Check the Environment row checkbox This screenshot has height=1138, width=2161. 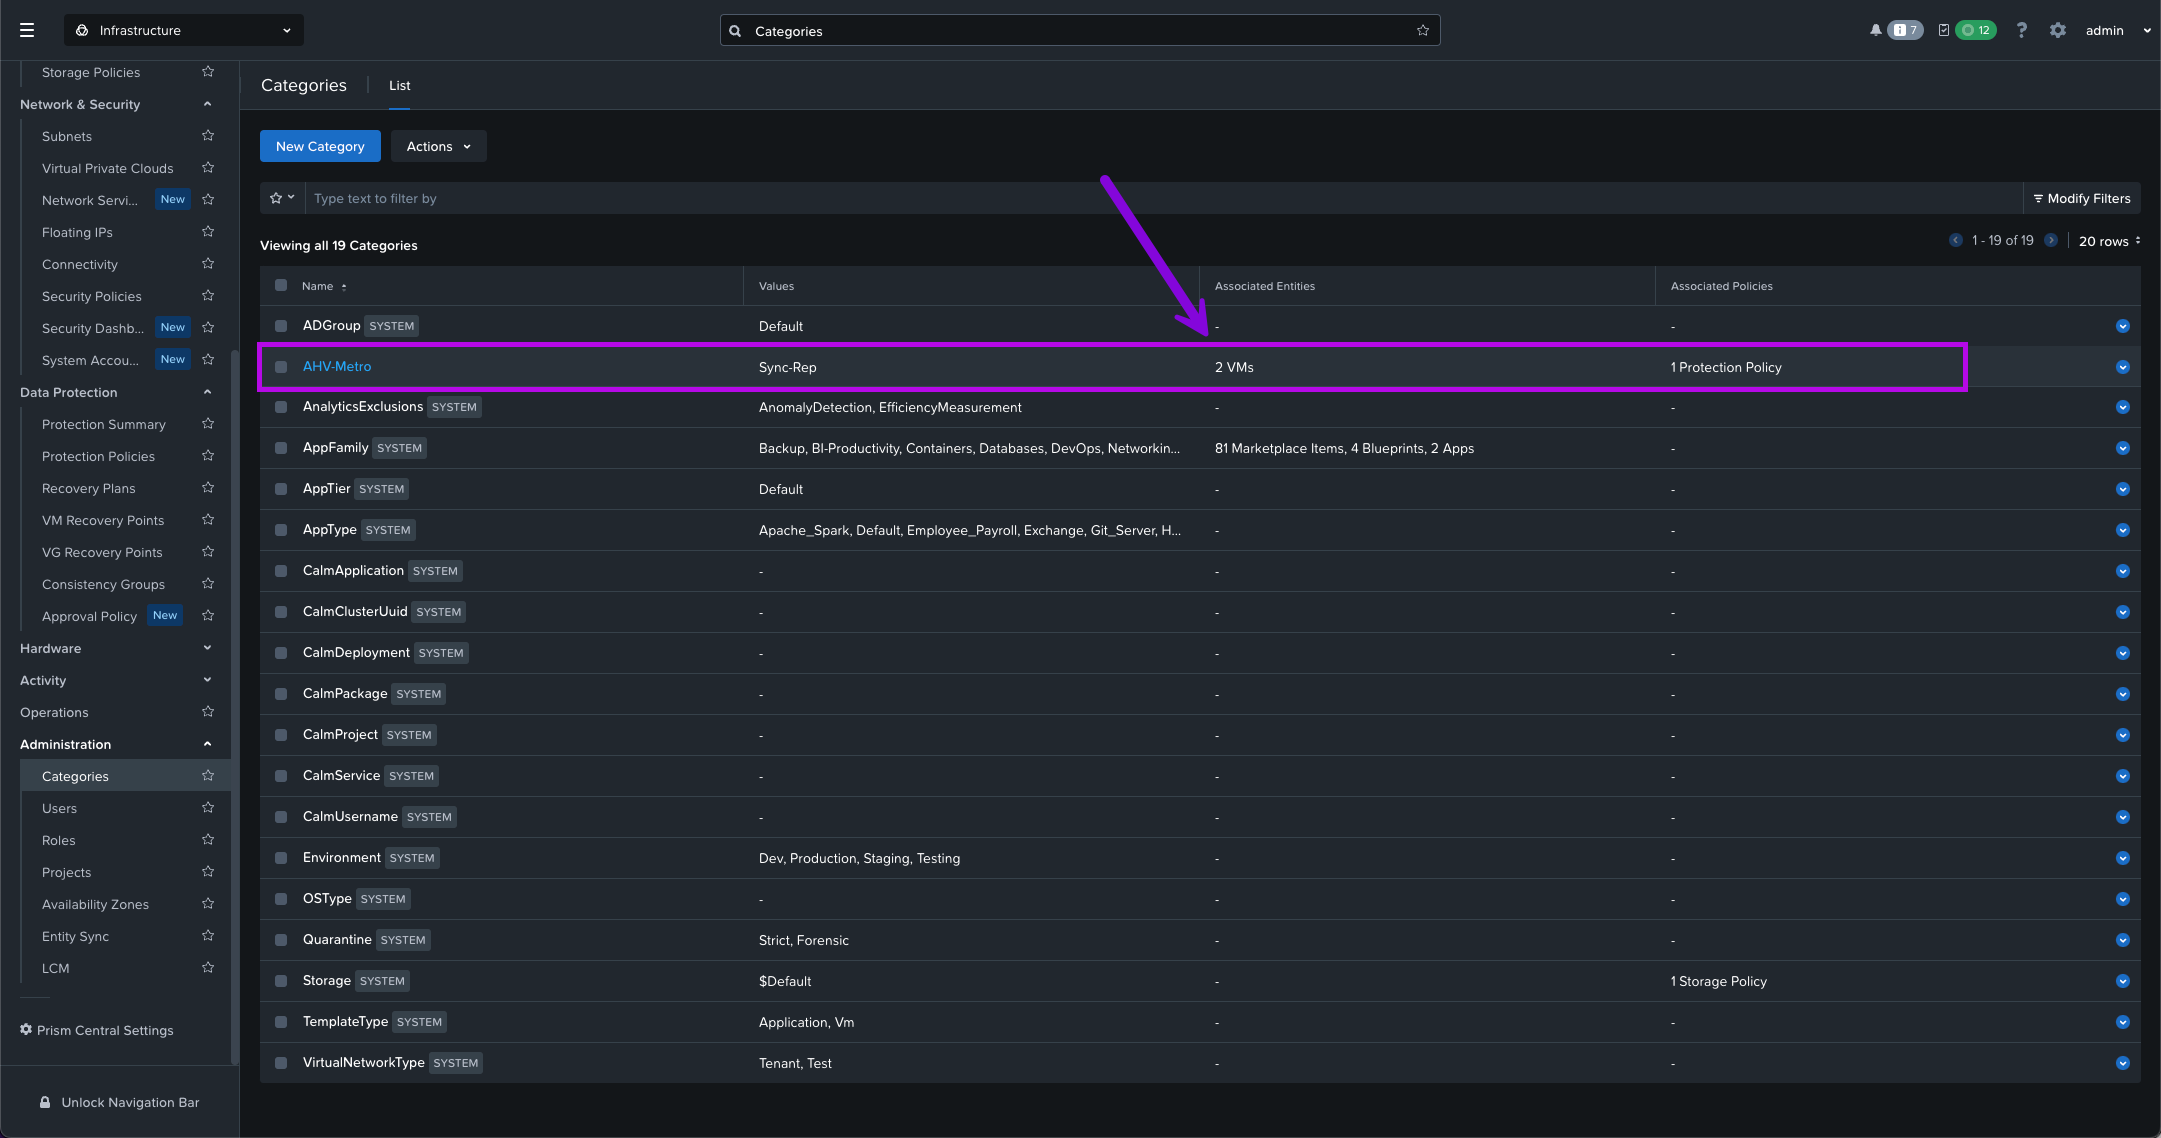281,858
